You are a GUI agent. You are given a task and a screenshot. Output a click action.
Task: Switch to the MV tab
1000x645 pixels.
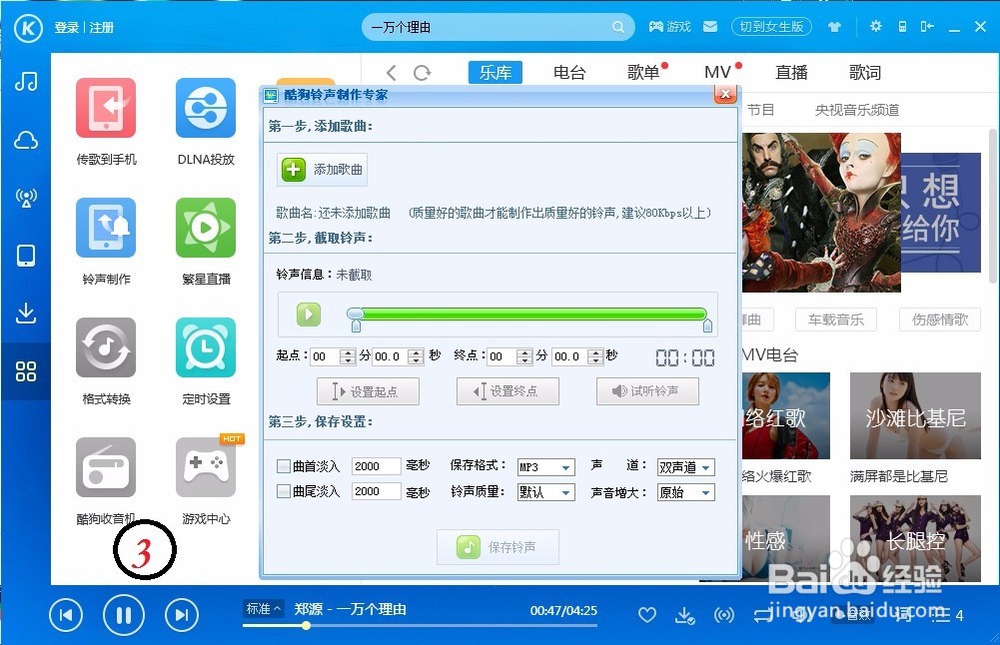(x=717, y=73)
